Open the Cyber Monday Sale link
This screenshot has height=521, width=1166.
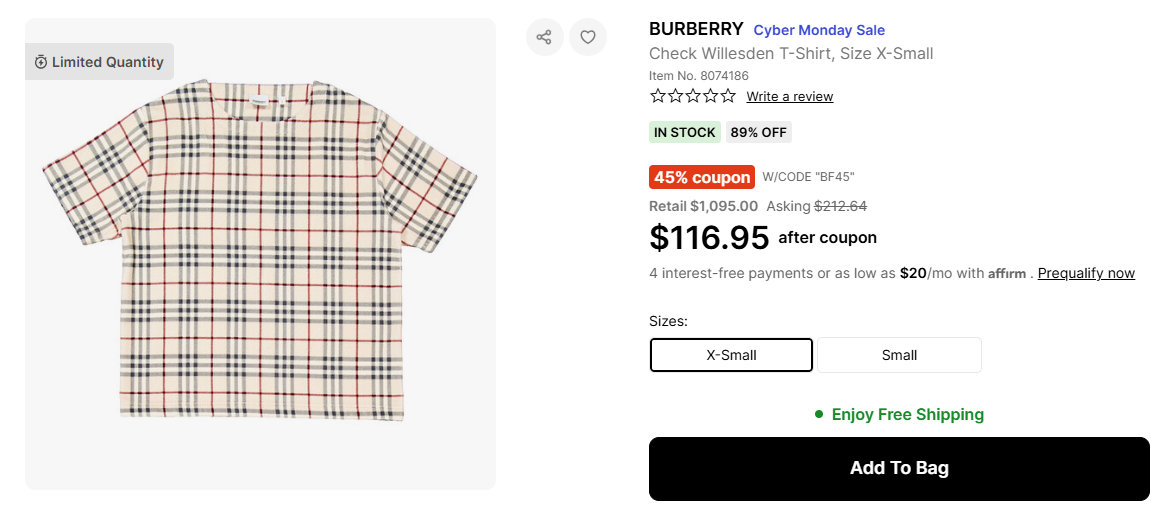pyautogui.click(x=819, y=30)
